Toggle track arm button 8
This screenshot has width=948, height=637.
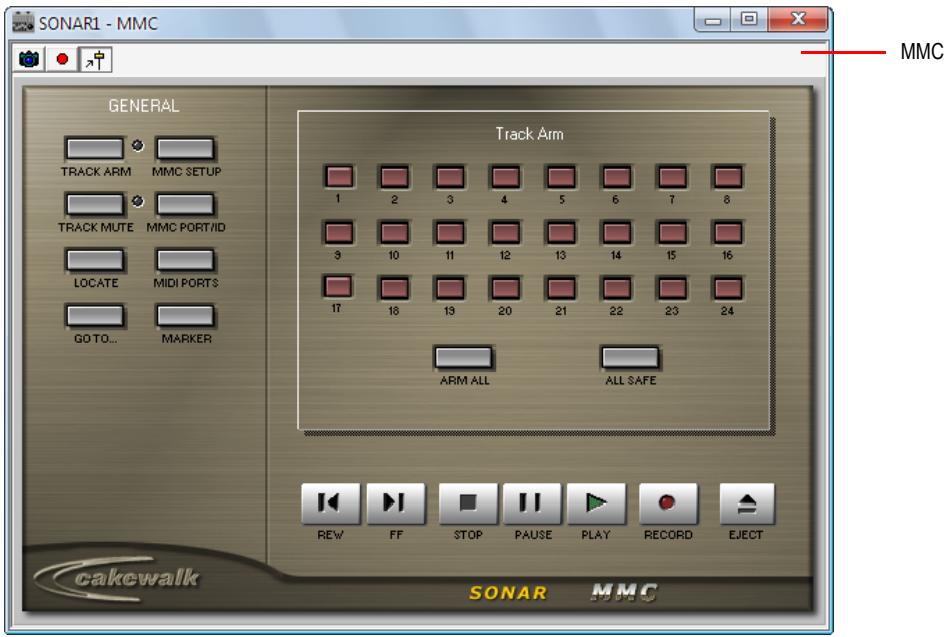tap(728, 177)
